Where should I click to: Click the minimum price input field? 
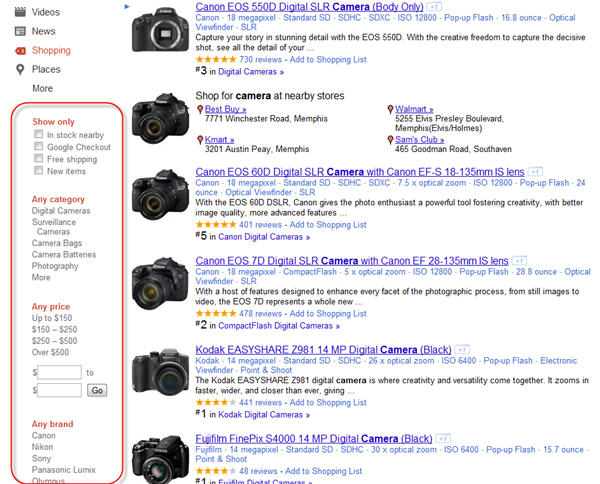click(60, 372)
